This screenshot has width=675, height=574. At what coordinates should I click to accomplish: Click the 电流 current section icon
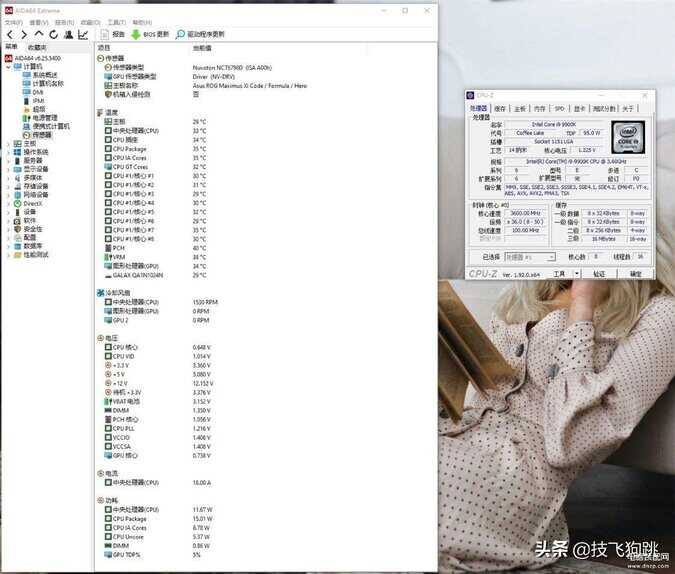[x=100, y=473]
